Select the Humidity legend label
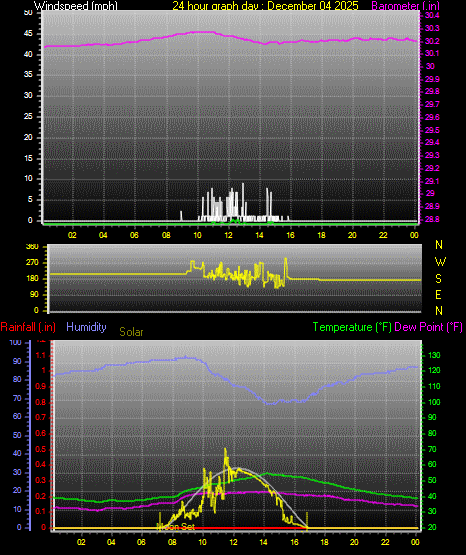The image size is (466, 555). [86, 327]
